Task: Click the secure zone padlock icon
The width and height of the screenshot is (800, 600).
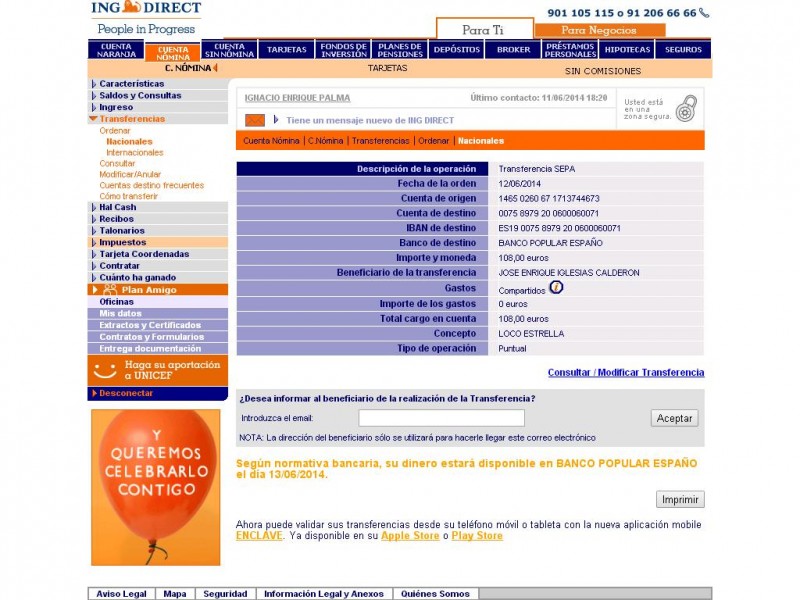Action: click(x=686, y=108)
